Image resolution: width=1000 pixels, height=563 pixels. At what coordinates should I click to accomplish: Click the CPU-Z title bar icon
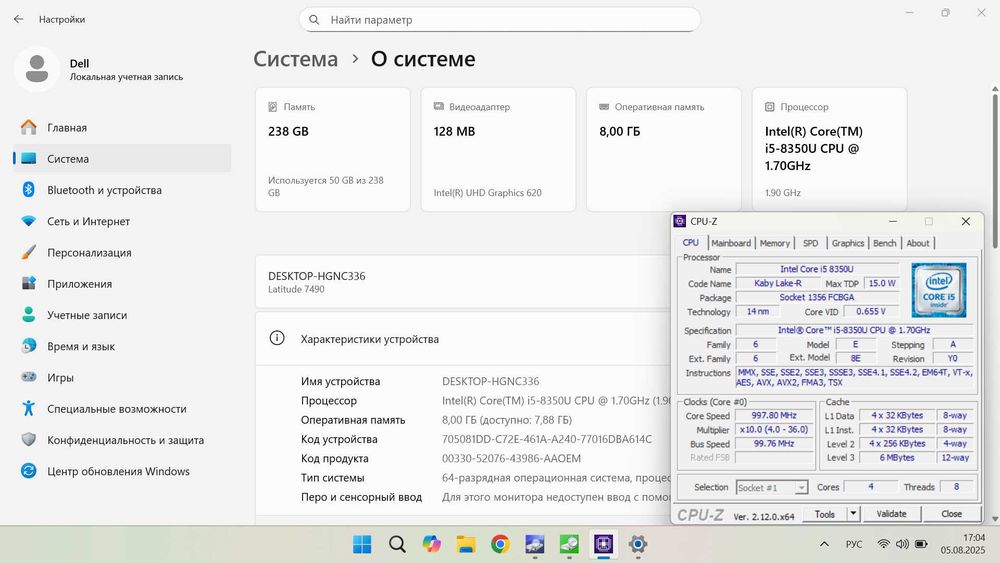point(680,221)
